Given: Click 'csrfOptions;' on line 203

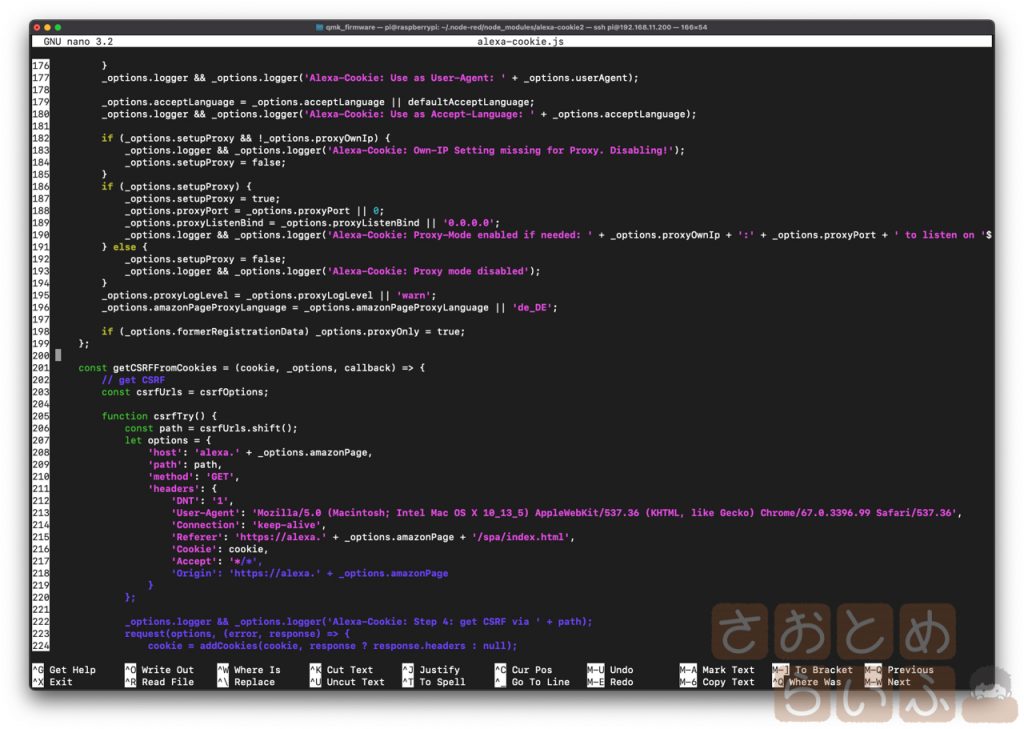Looking at the screenshot, I should pos(234,392).
